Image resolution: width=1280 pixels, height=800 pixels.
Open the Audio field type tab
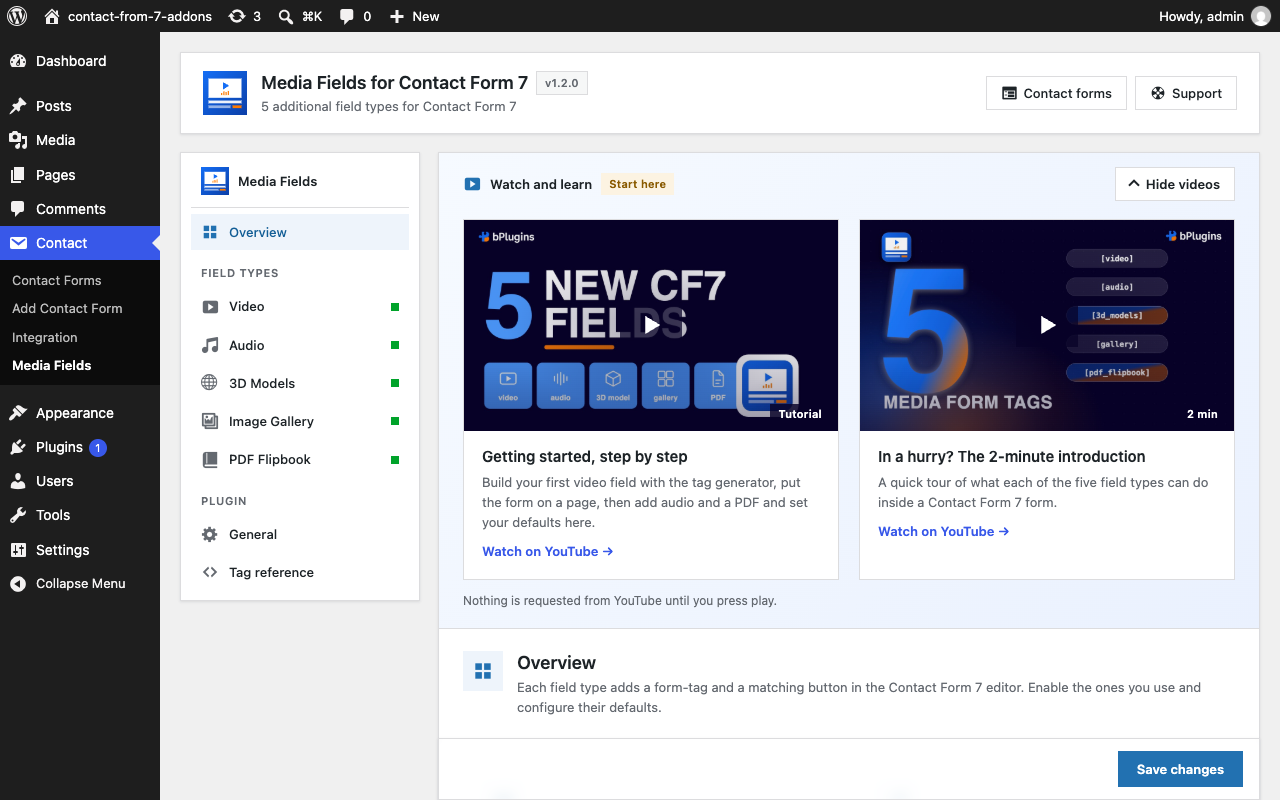coord(300,345)
